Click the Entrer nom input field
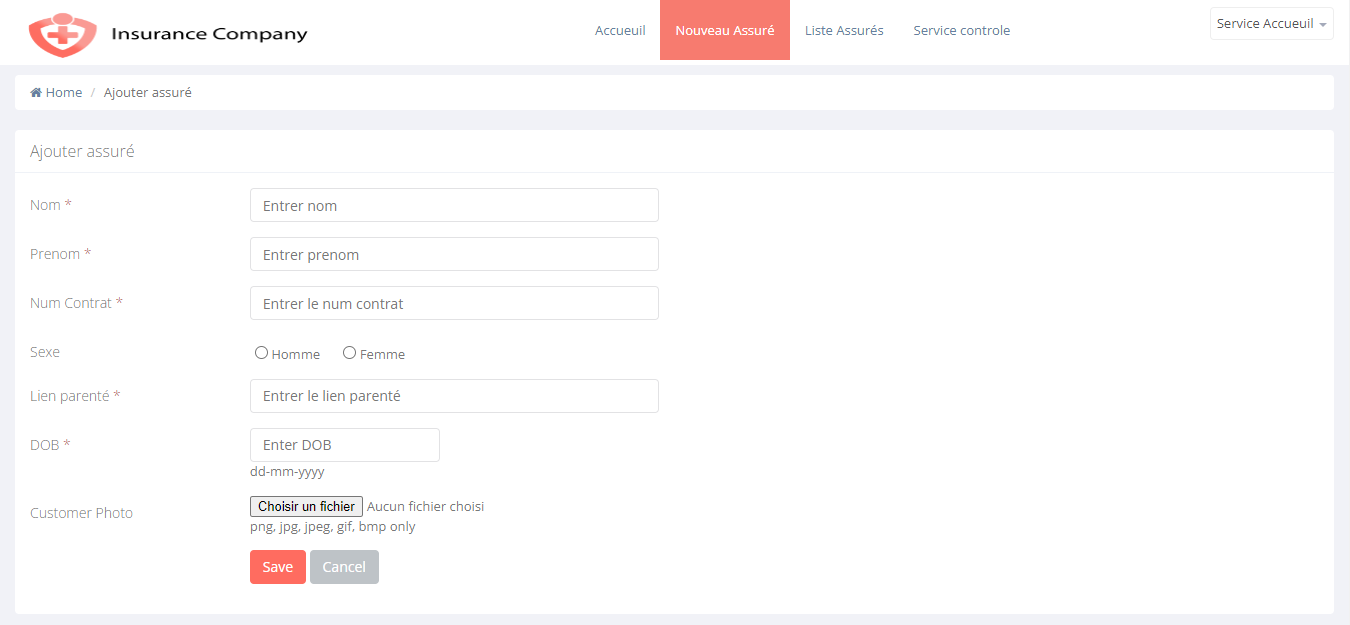This screenshot has height=625, width=1350. (x=453, y=205)
